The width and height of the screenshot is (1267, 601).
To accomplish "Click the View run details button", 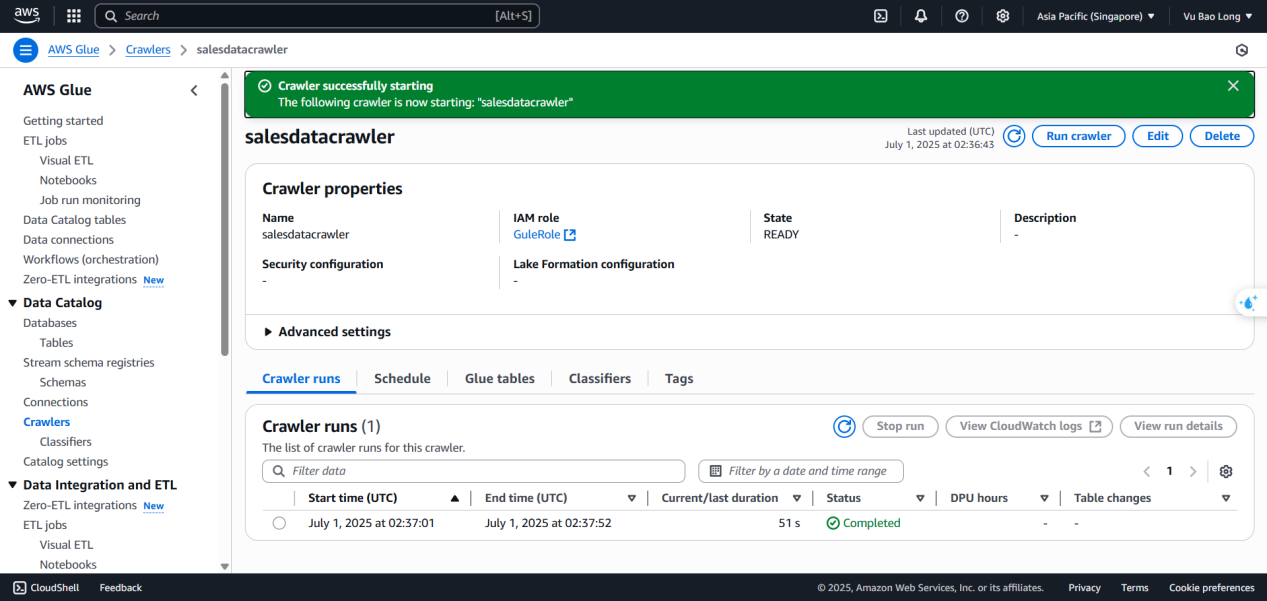I will click(1178, 426).
